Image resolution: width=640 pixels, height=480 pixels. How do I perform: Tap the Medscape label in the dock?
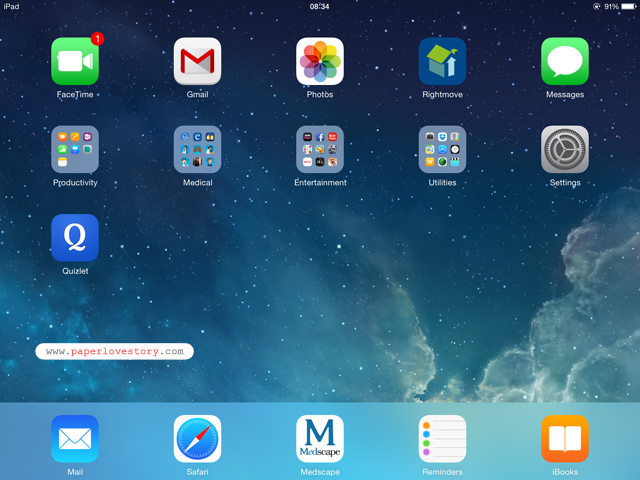click(320, 472)
